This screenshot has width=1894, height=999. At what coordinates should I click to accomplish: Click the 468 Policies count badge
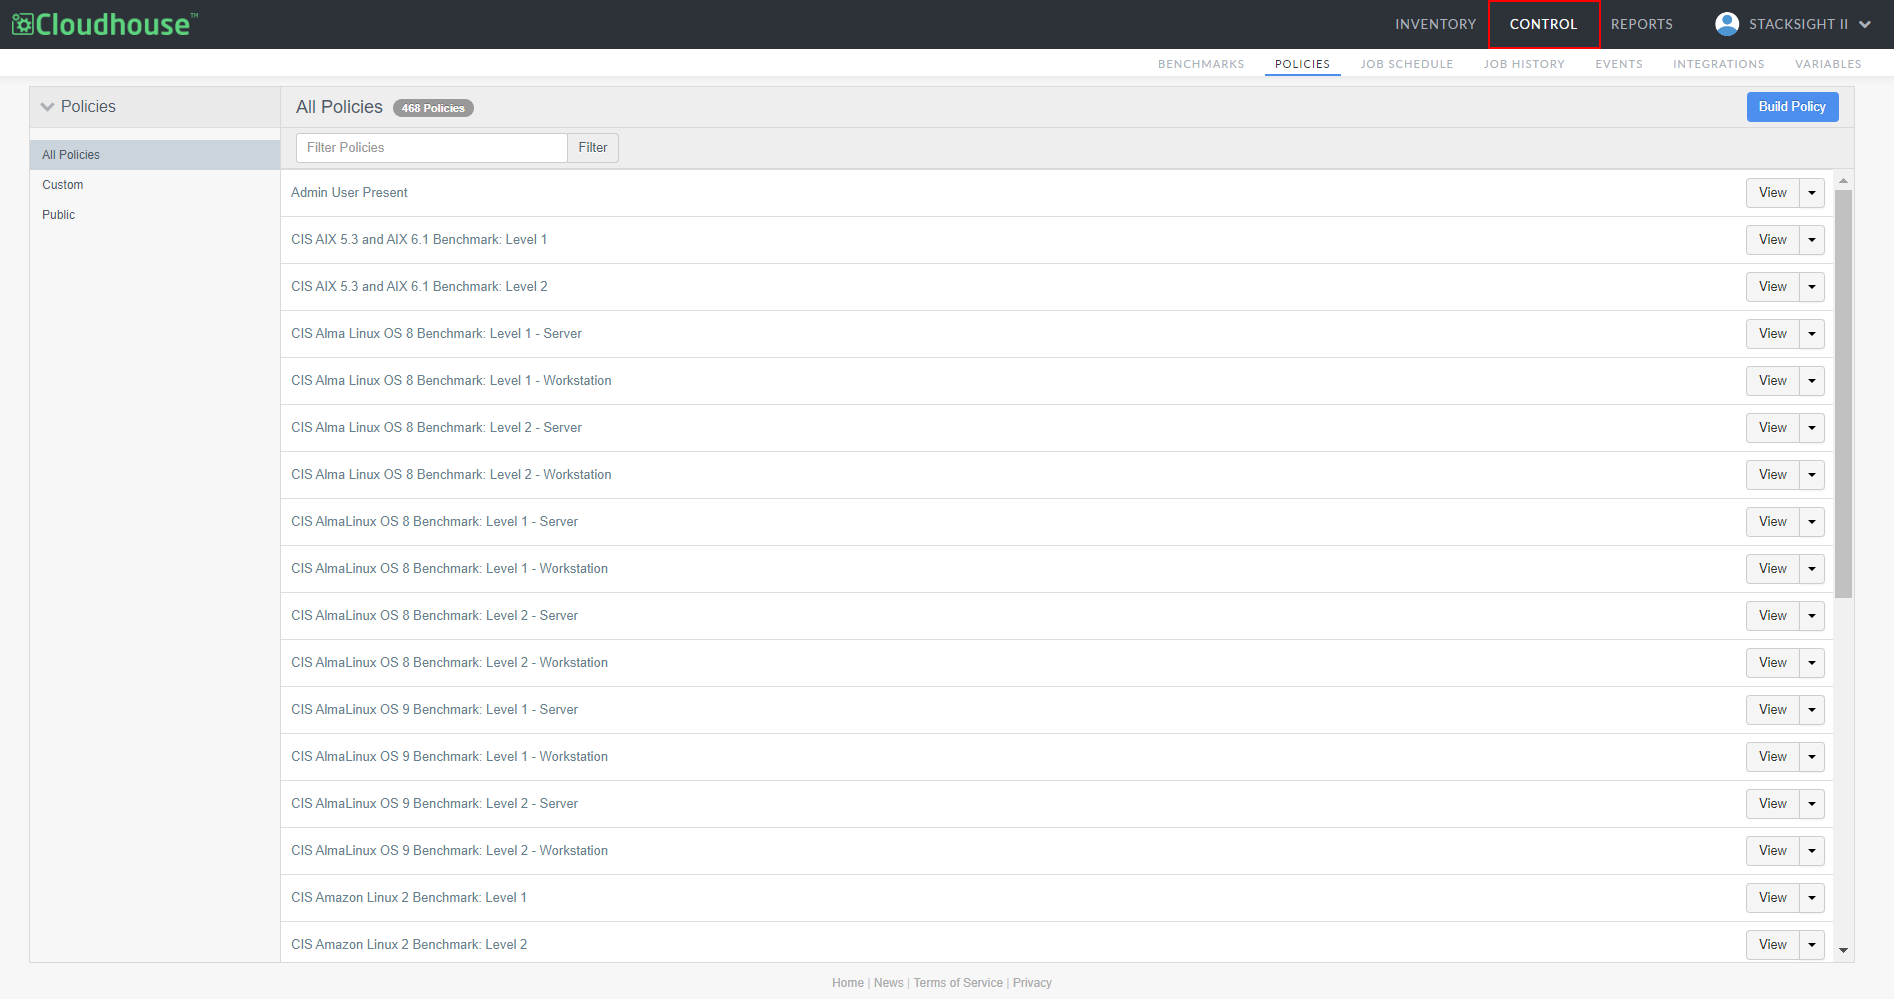tap(433, 108)
